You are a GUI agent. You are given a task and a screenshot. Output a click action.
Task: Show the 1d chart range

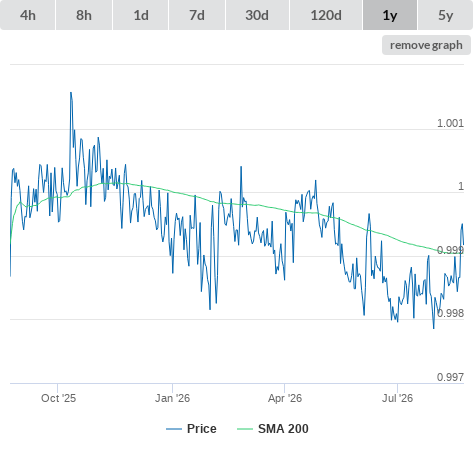(141, 15)
